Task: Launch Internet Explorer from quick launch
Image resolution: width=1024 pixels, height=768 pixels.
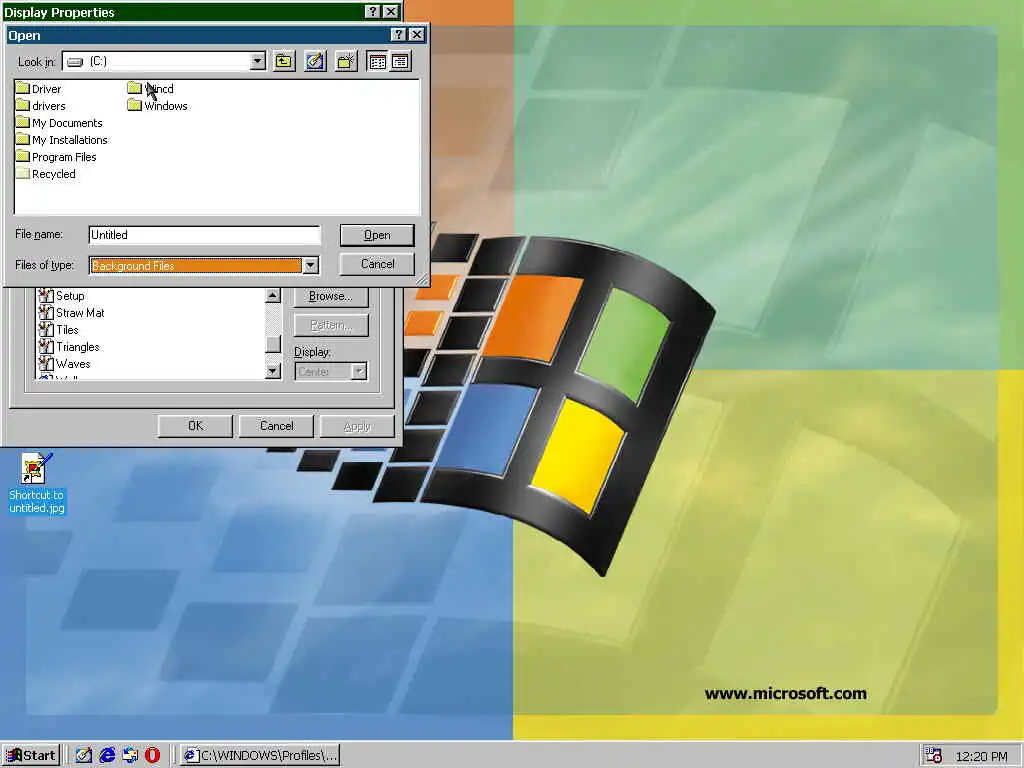Action: point(106,756)
